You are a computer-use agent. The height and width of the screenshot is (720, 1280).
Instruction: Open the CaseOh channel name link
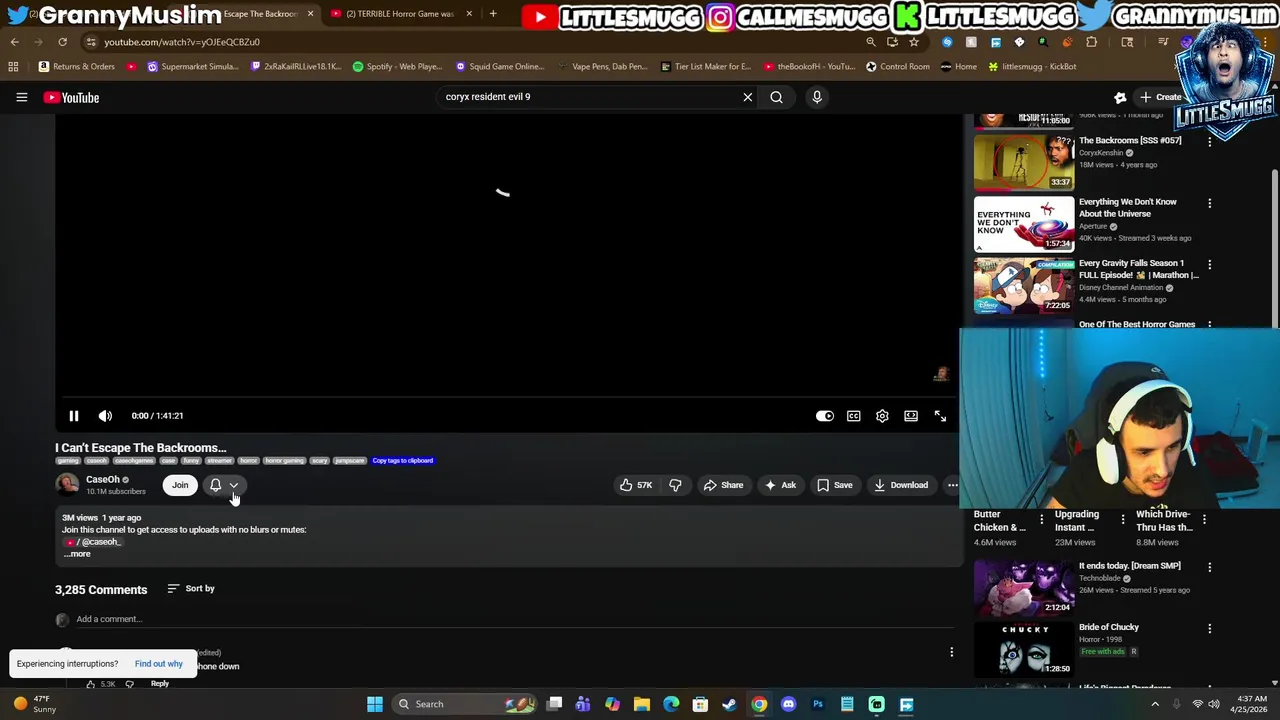102,480
